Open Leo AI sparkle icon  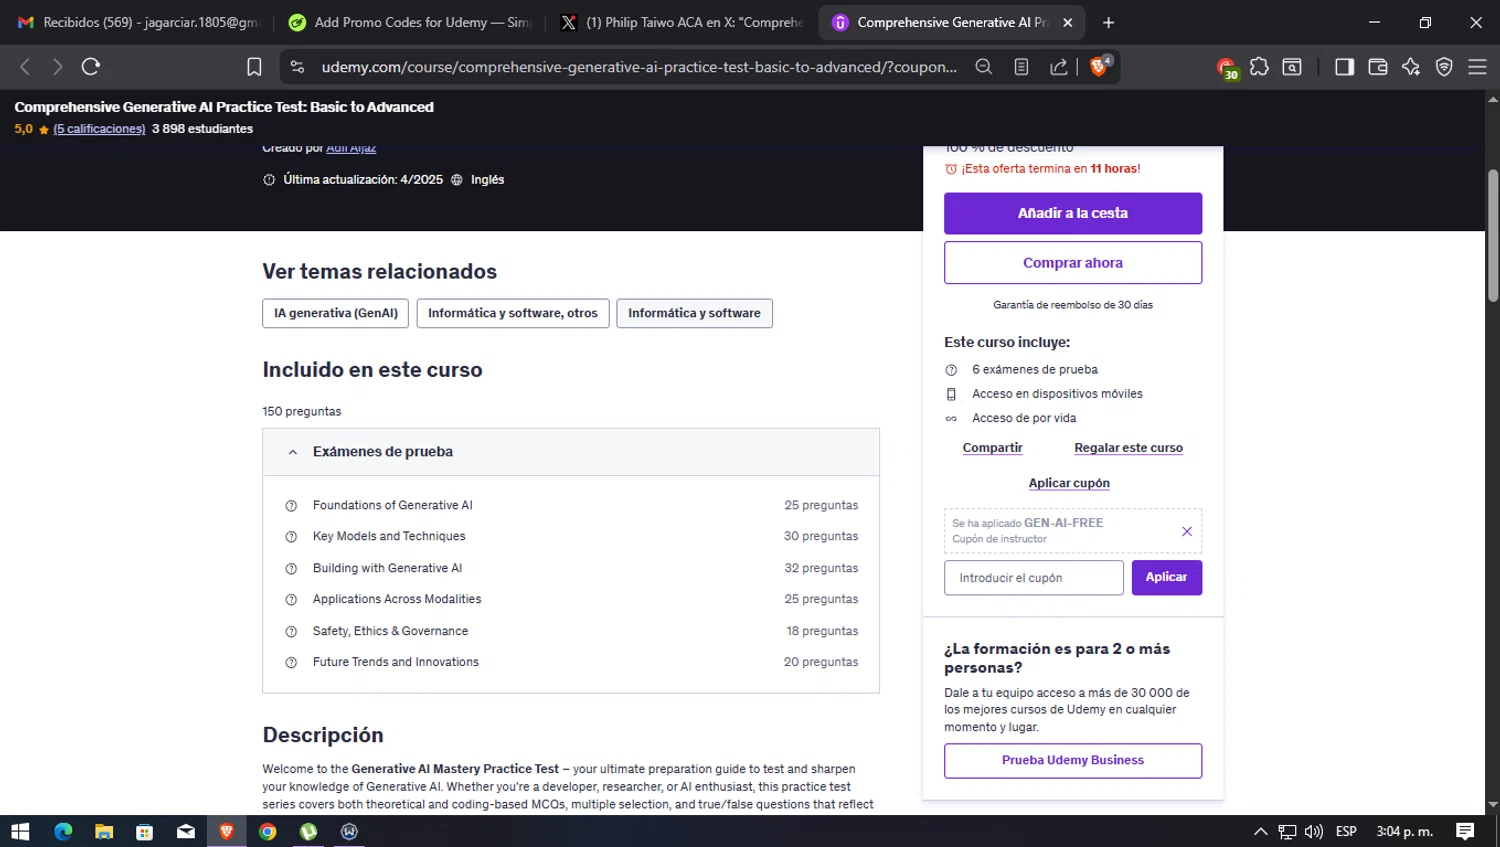pos(1411,67)
